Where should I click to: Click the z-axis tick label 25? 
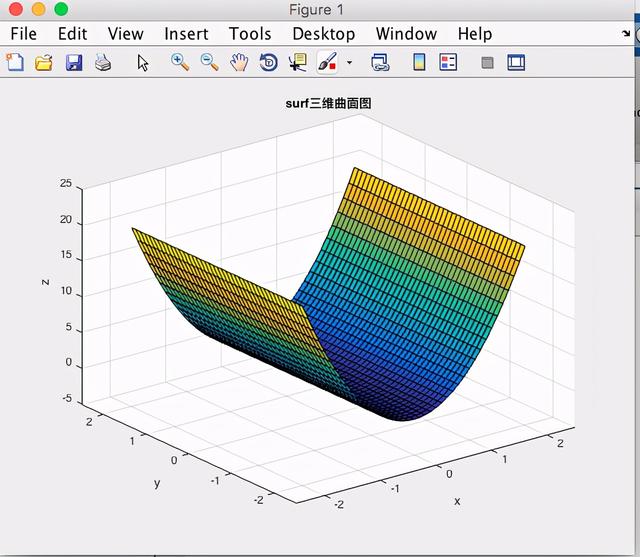tap(65, 183)
